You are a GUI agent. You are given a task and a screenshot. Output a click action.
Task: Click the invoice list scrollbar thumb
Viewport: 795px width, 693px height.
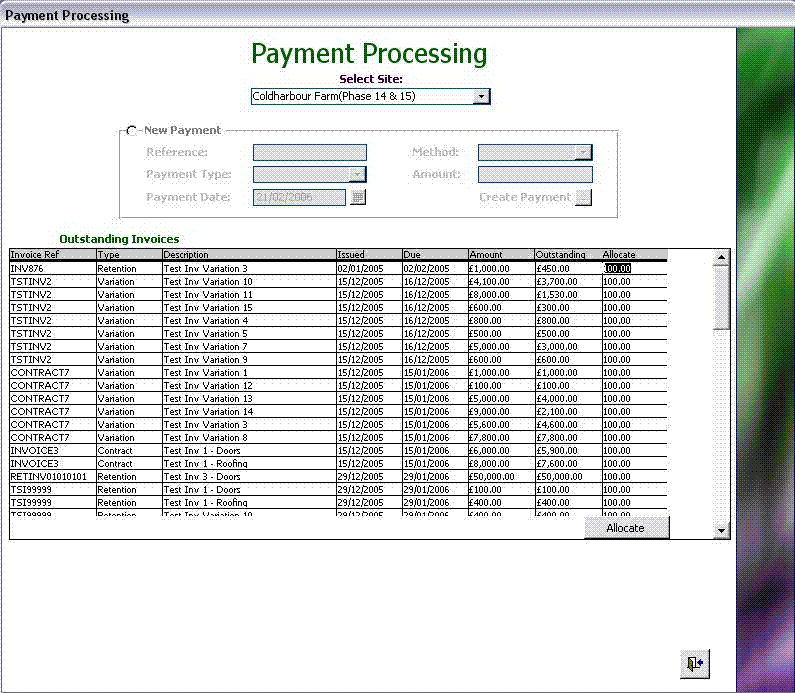click(721, 297)
